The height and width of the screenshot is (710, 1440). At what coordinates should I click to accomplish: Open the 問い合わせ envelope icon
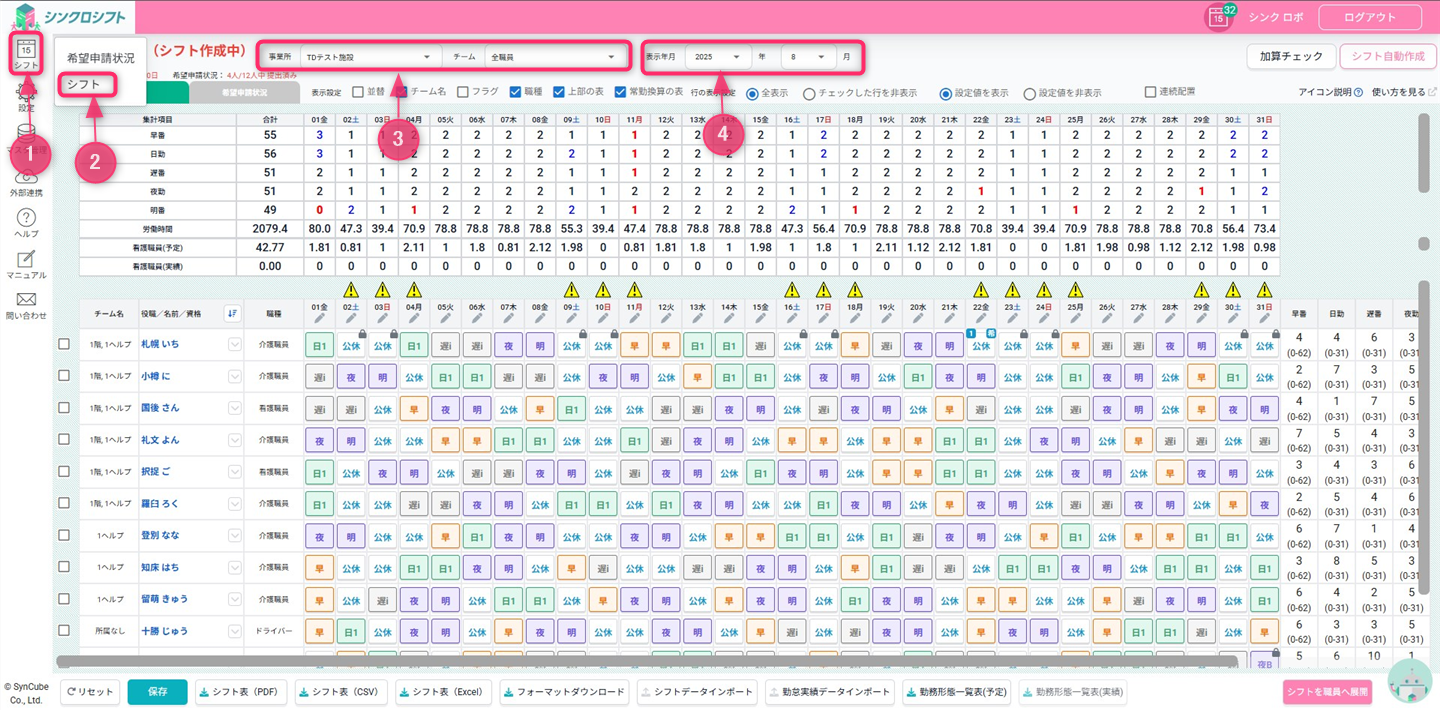pos(26,306)
